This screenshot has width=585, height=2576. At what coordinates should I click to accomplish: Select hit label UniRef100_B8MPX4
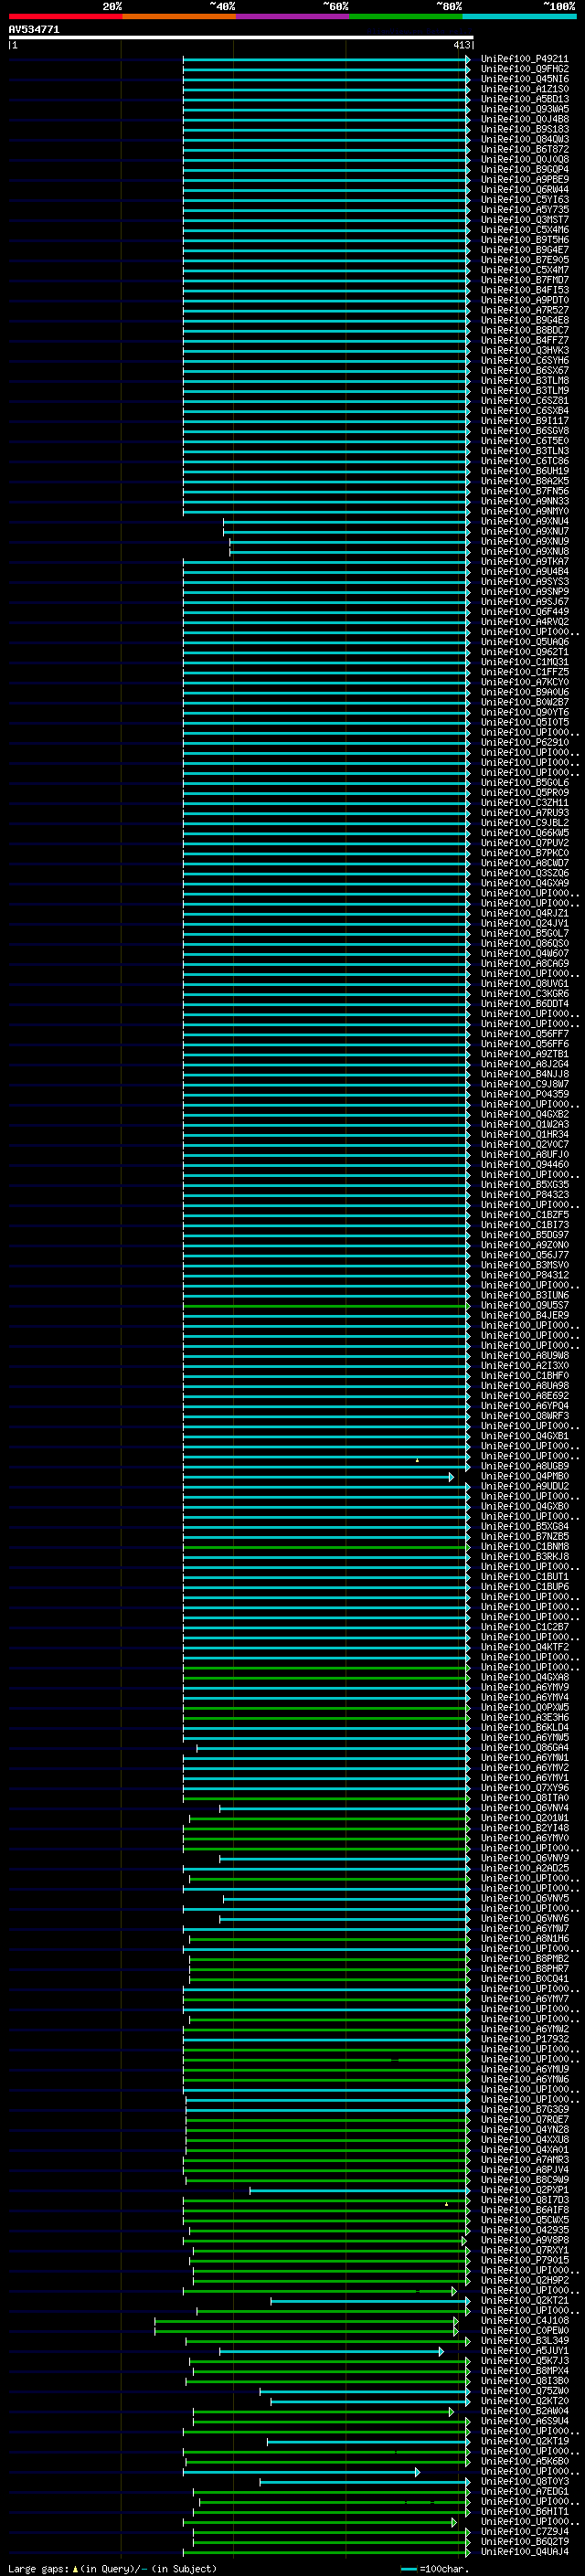(524, 2370)
